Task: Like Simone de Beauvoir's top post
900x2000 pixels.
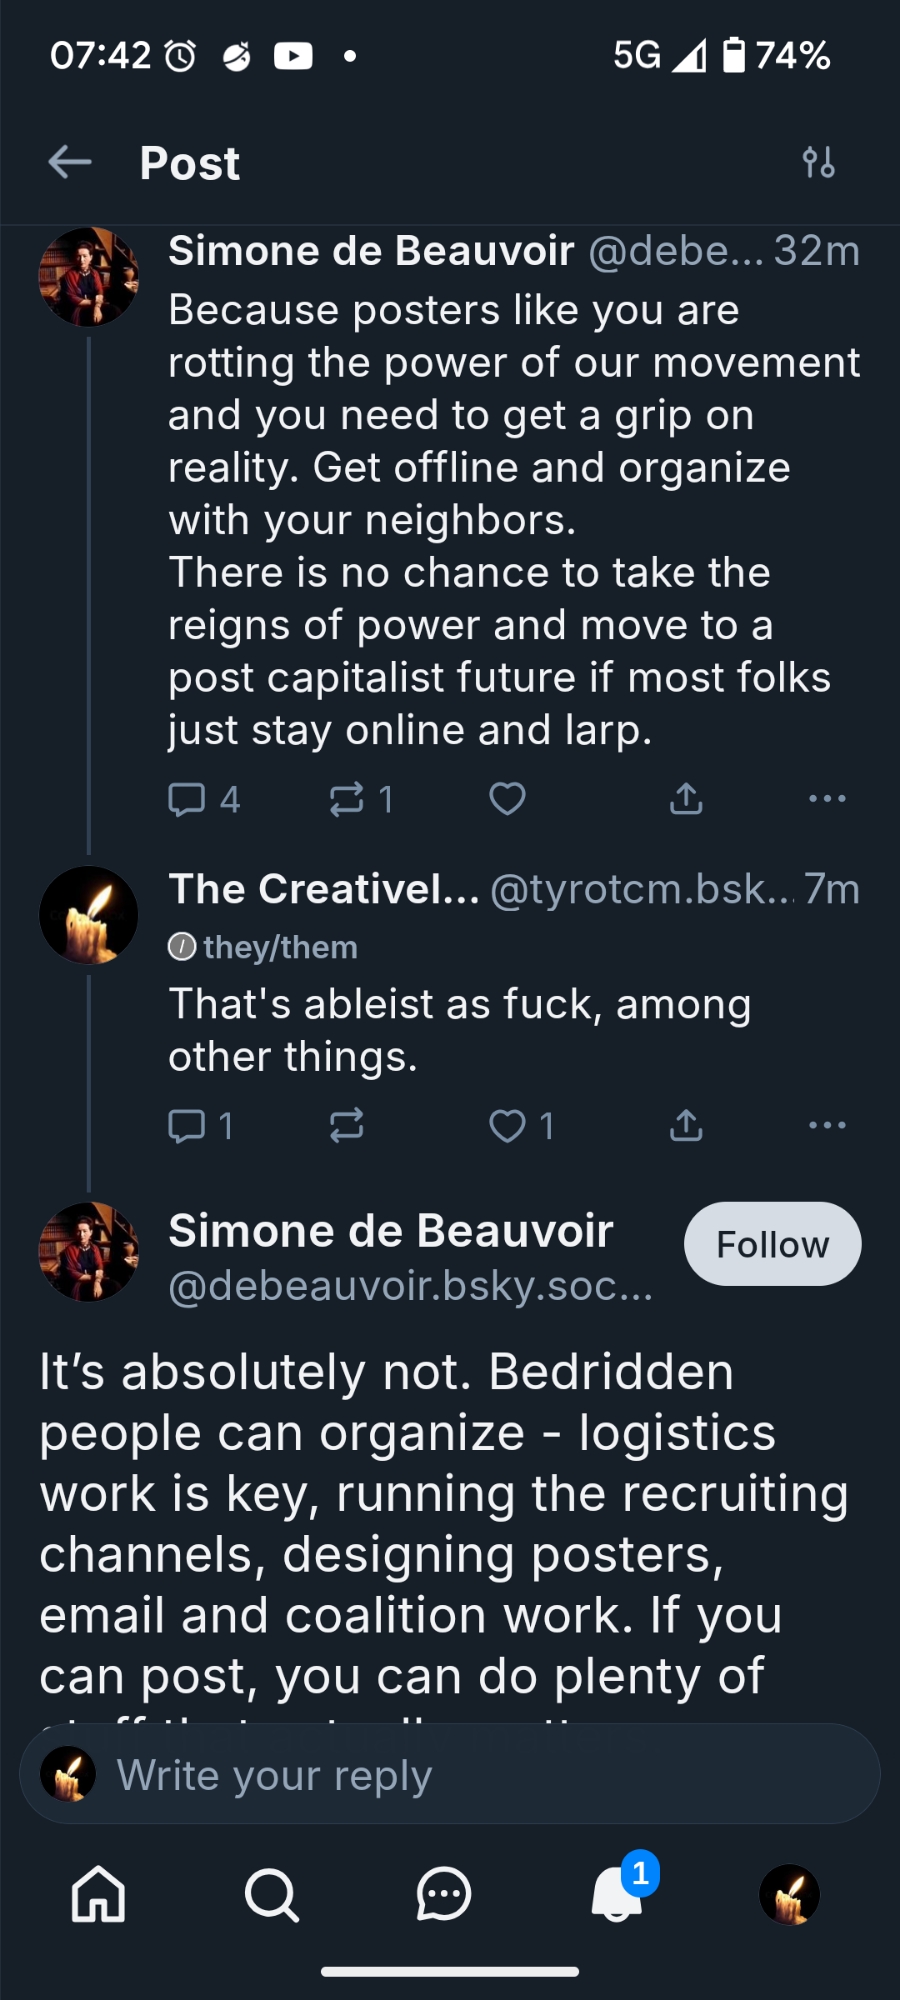Action: (x=507, y=799)
